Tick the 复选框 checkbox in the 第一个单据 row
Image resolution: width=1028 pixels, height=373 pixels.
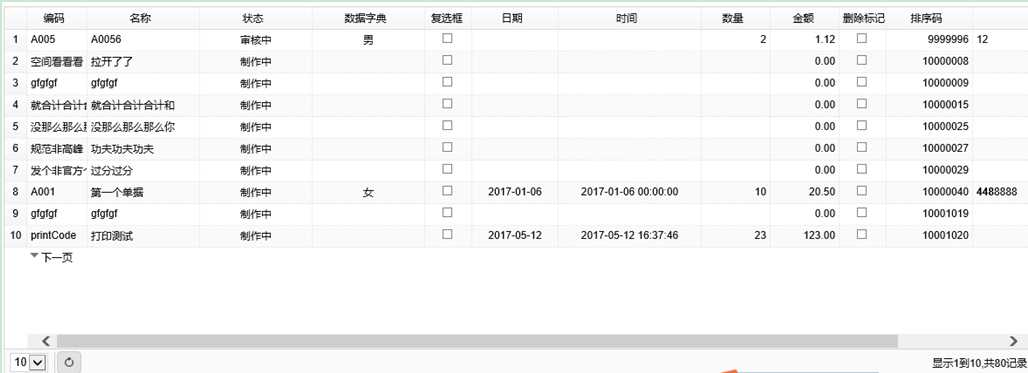coord(447,191)
